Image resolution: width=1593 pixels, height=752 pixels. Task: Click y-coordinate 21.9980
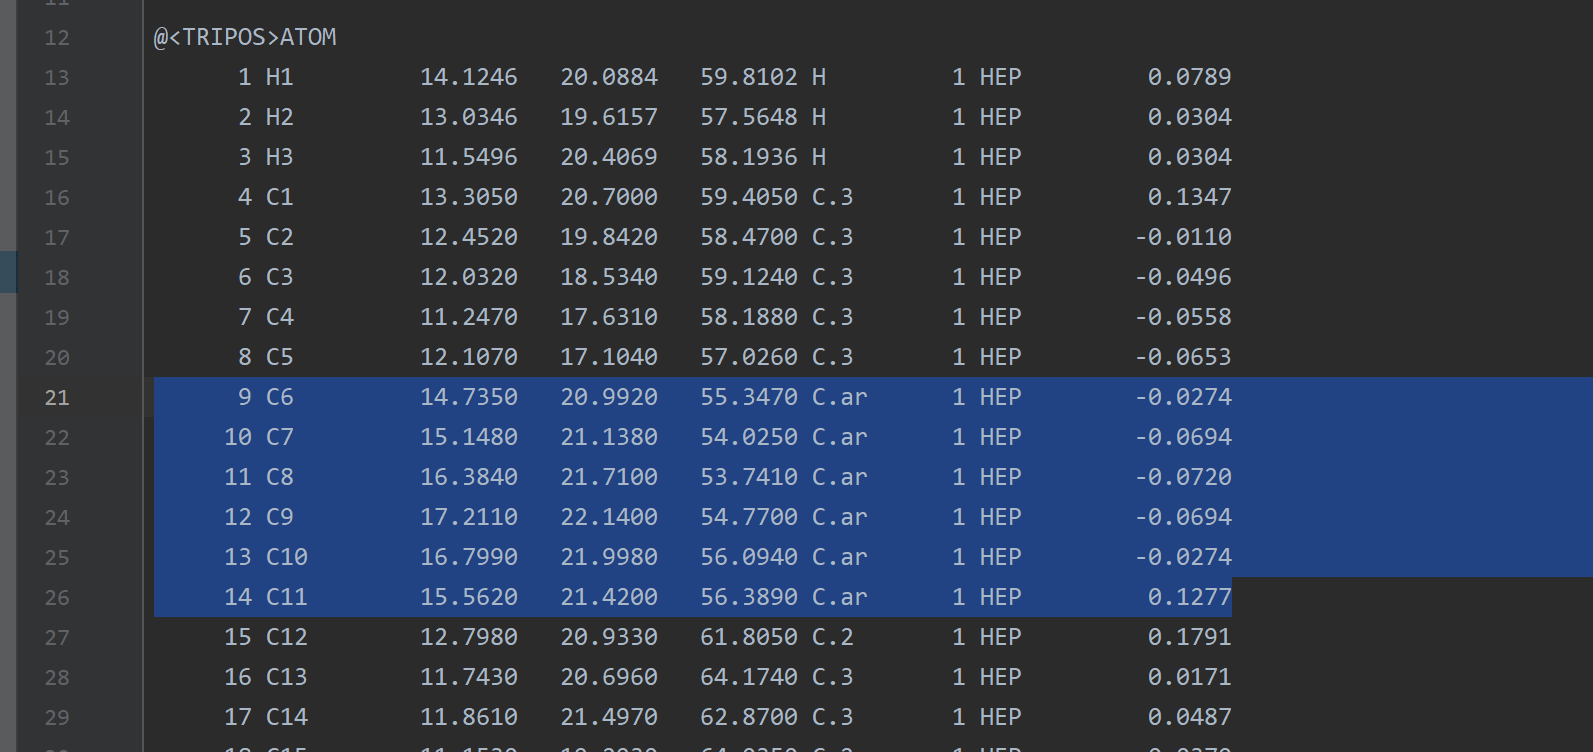pos(609,557)
